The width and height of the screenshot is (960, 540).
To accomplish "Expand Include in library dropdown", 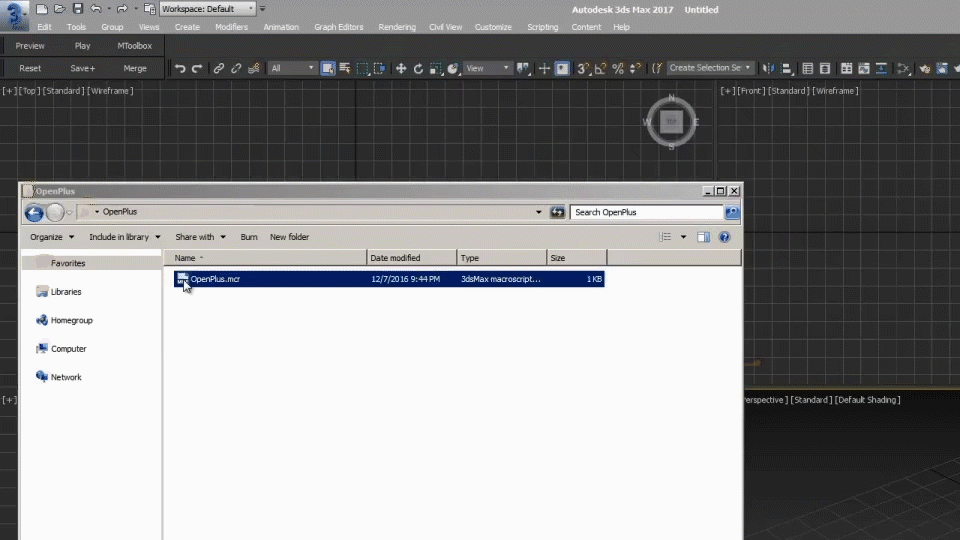I will pyautogui.click(x=125, y=237).
